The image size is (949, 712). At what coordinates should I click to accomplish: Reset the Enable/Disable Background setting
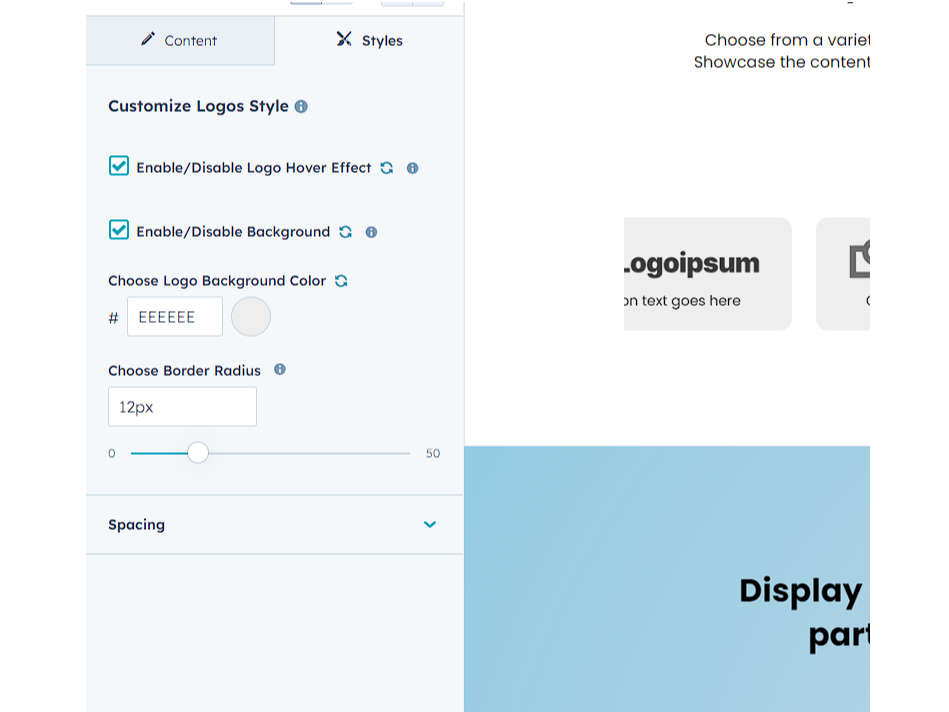tap(346, 231)
